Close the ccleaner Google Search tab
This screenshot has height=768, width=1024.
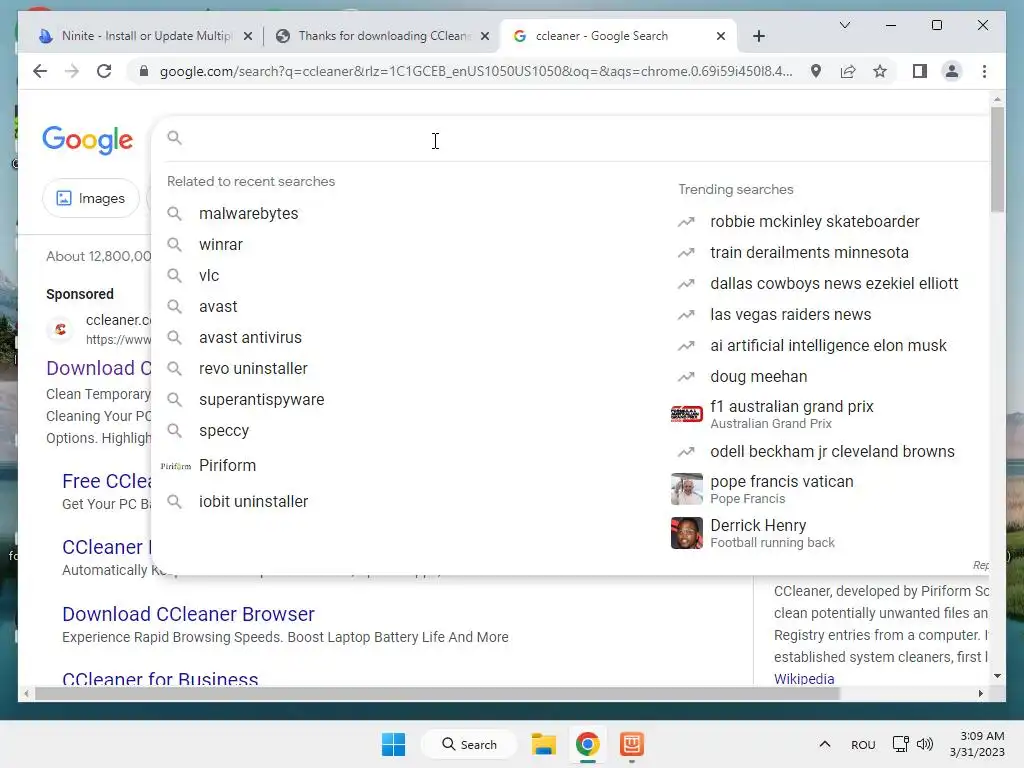[x=720, y=36]
